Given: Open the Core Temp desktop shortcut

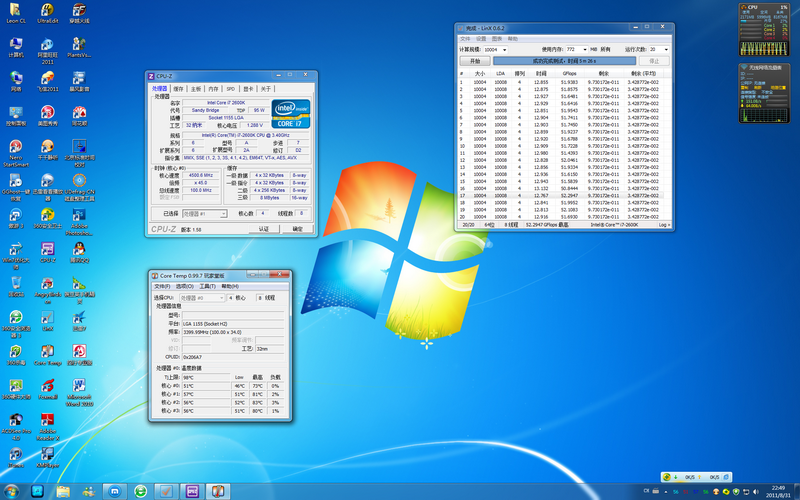Looking at the screenshot, I should click(47, 355).
